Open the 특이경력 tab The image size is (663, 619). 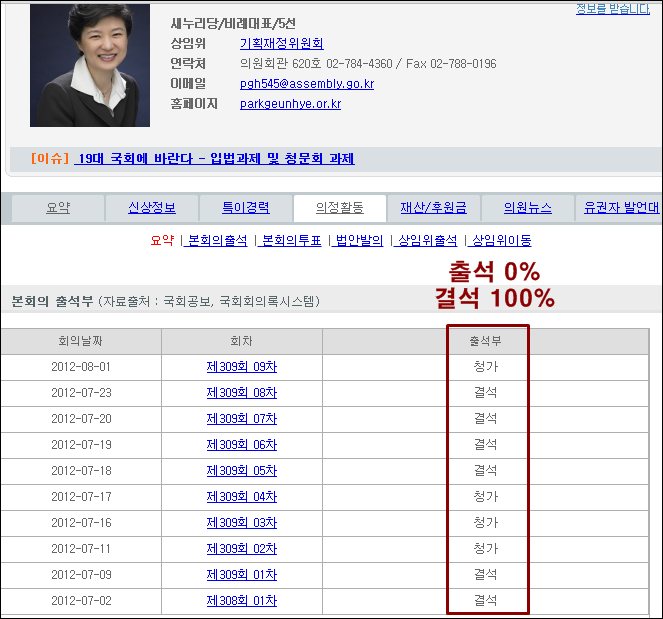point(245,208)
